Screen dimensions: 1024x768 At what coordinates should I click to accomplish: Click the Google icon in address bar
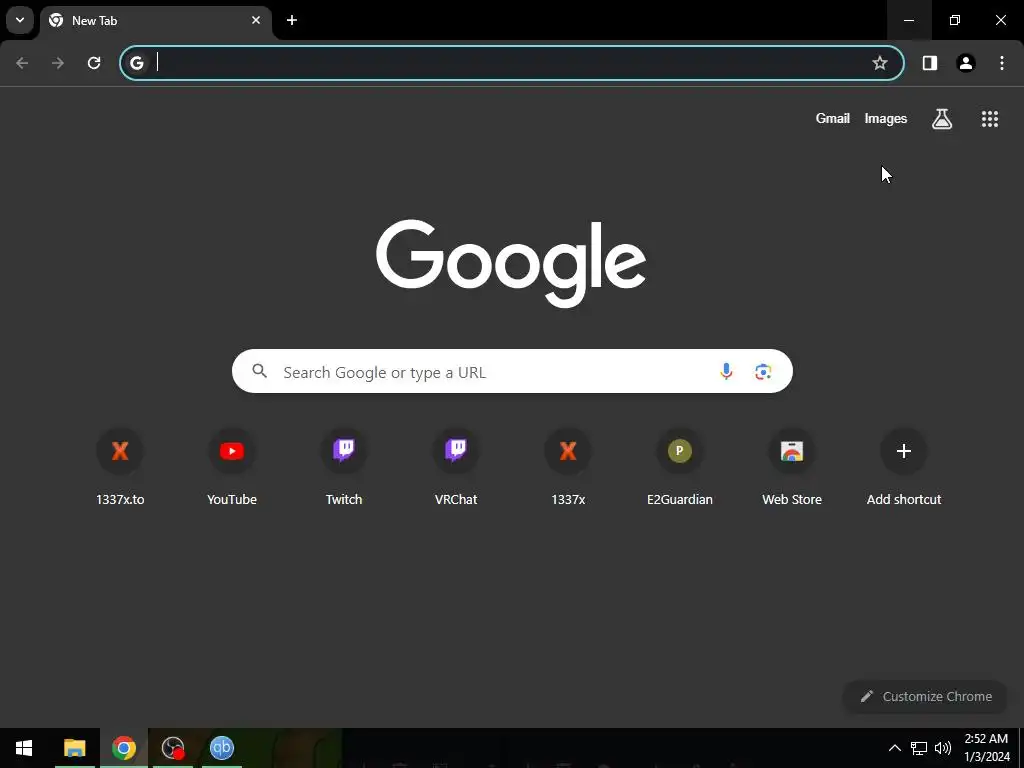coord(136,63)
